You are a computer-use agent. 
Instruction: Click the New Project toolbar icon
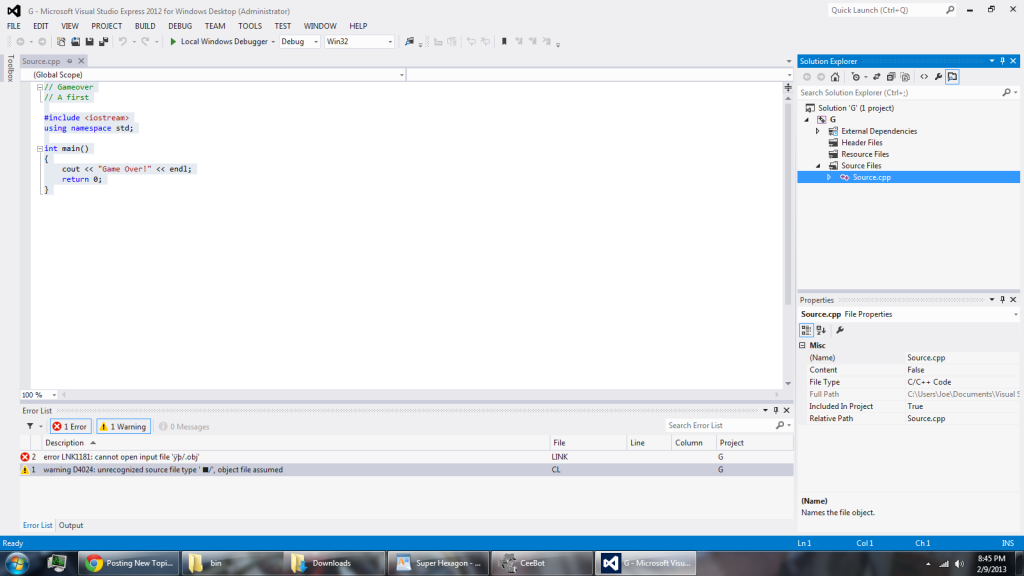[61, 41]
